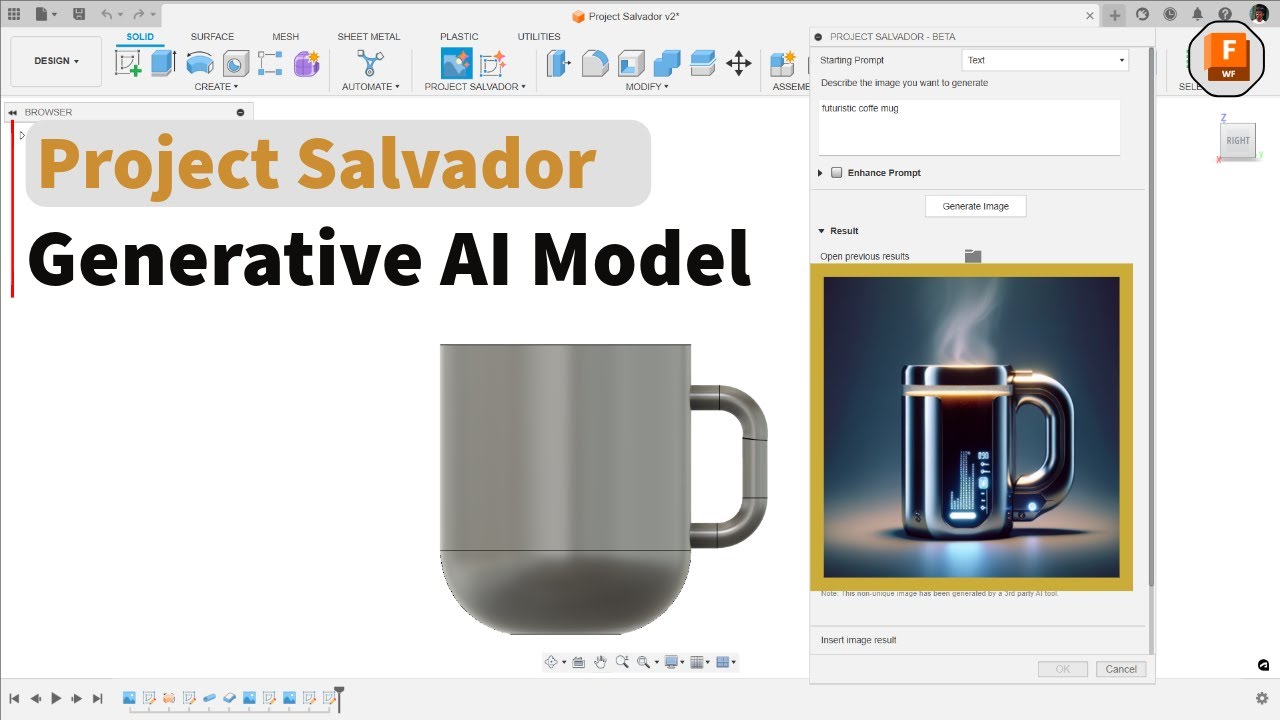1280x720 pixels.
Task: Click the Generate Image button
Action: (976, 206)
